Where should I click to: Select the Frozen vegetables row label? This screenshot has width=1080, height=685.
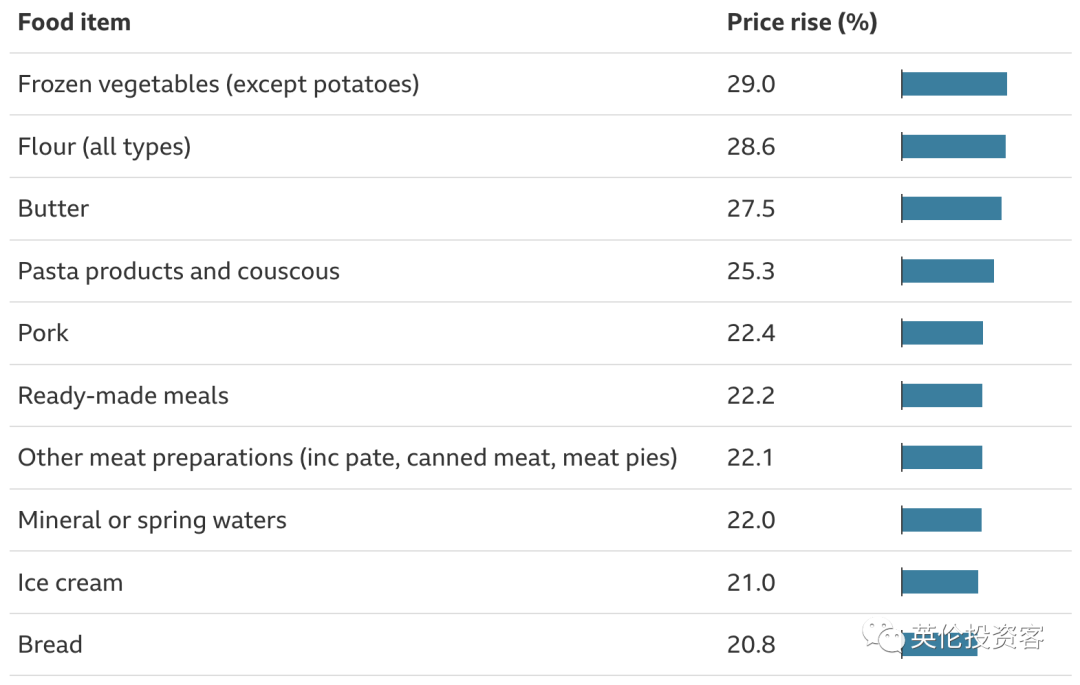pos(218,84)
